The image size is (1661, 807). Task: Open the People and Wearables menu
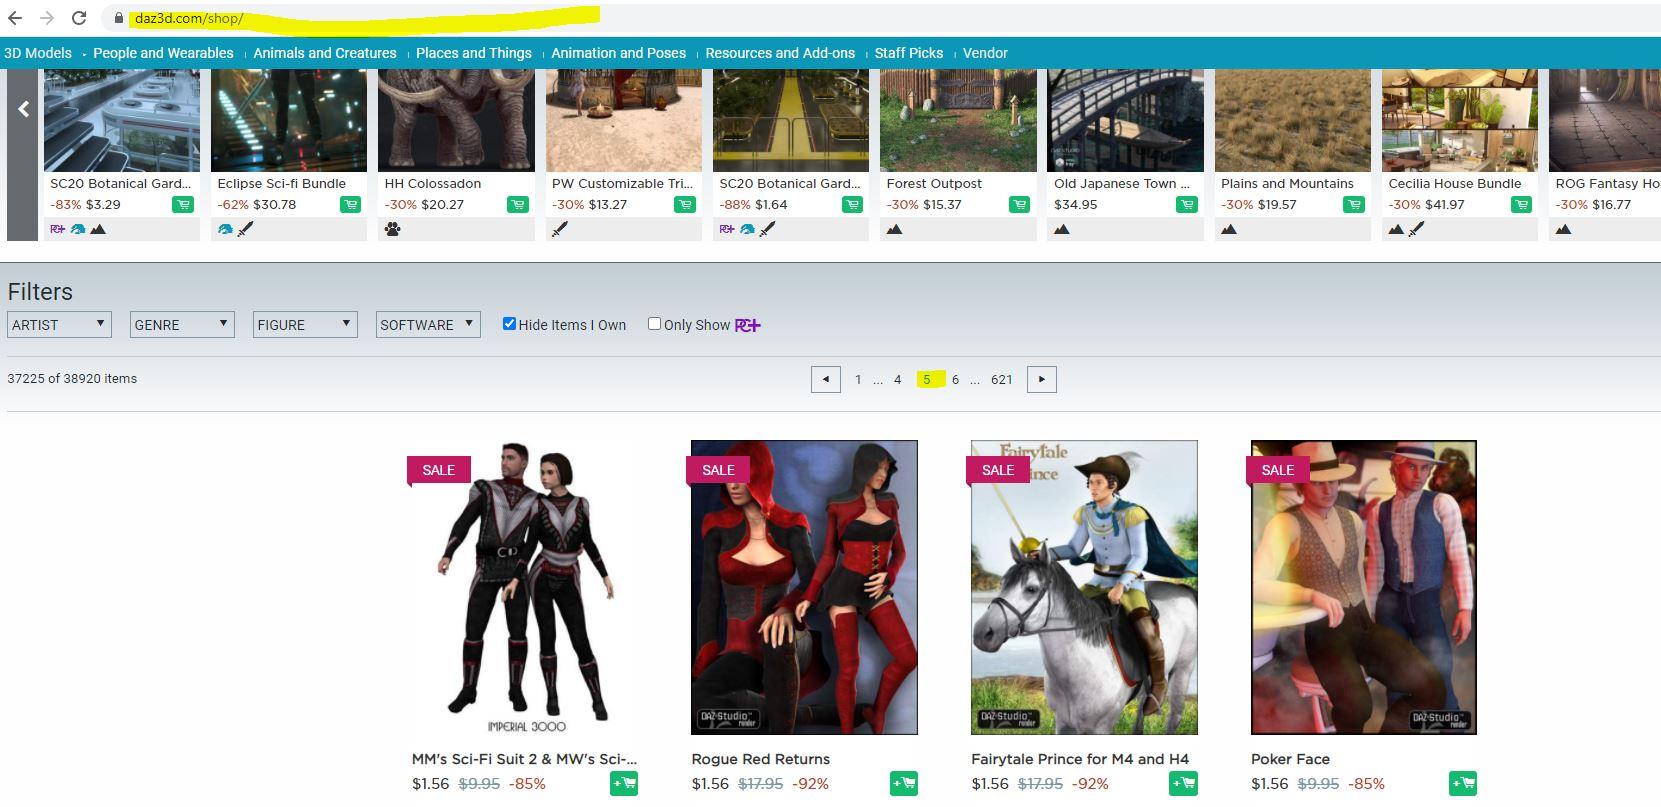coord(163,53)
